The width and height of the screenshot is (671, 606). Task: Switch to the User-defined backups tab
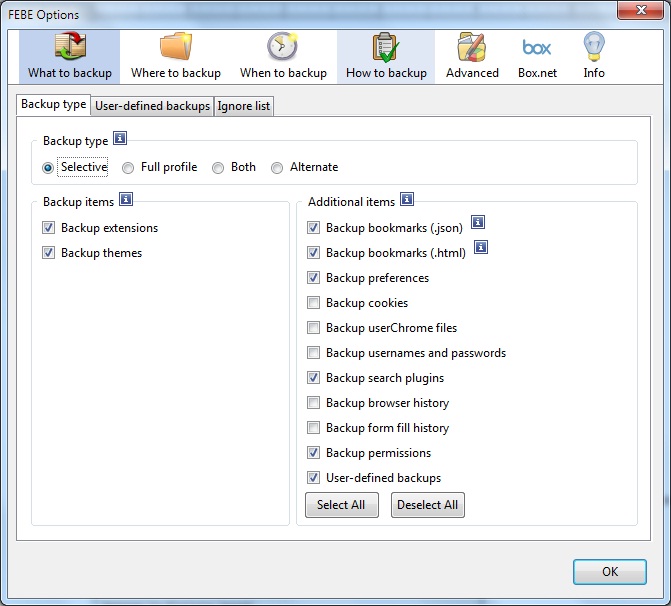click(x=152, y=106)
